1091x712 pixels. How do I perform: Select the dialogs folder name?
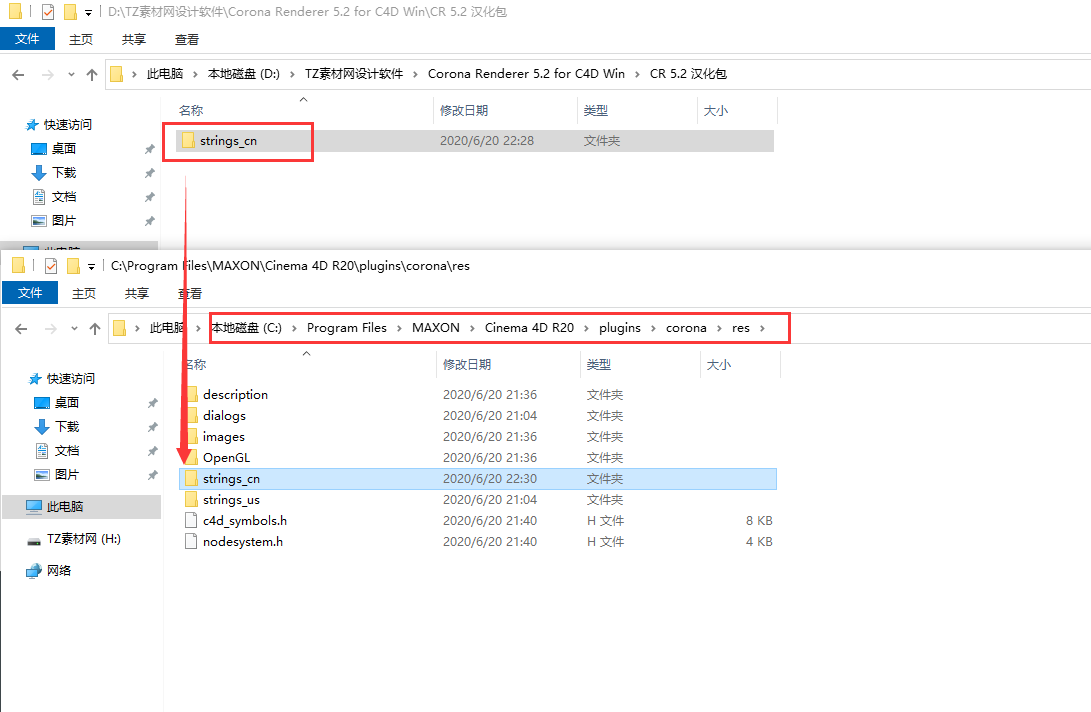pyautogui.click(x=224, y=416)
